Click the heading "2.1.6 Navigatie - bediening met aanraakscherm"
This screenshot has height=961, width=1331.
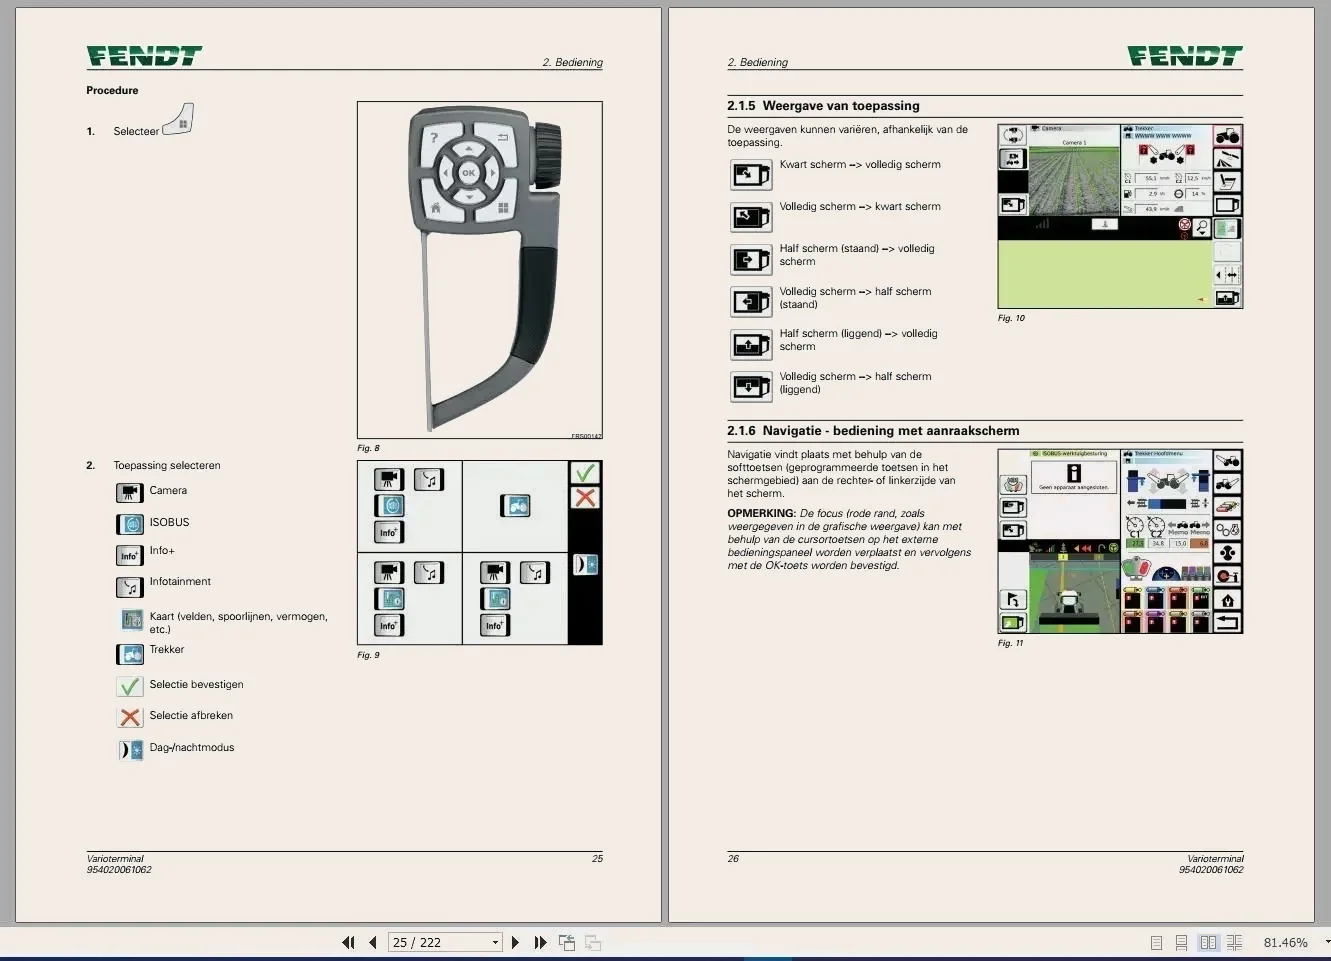pos(873,431)
